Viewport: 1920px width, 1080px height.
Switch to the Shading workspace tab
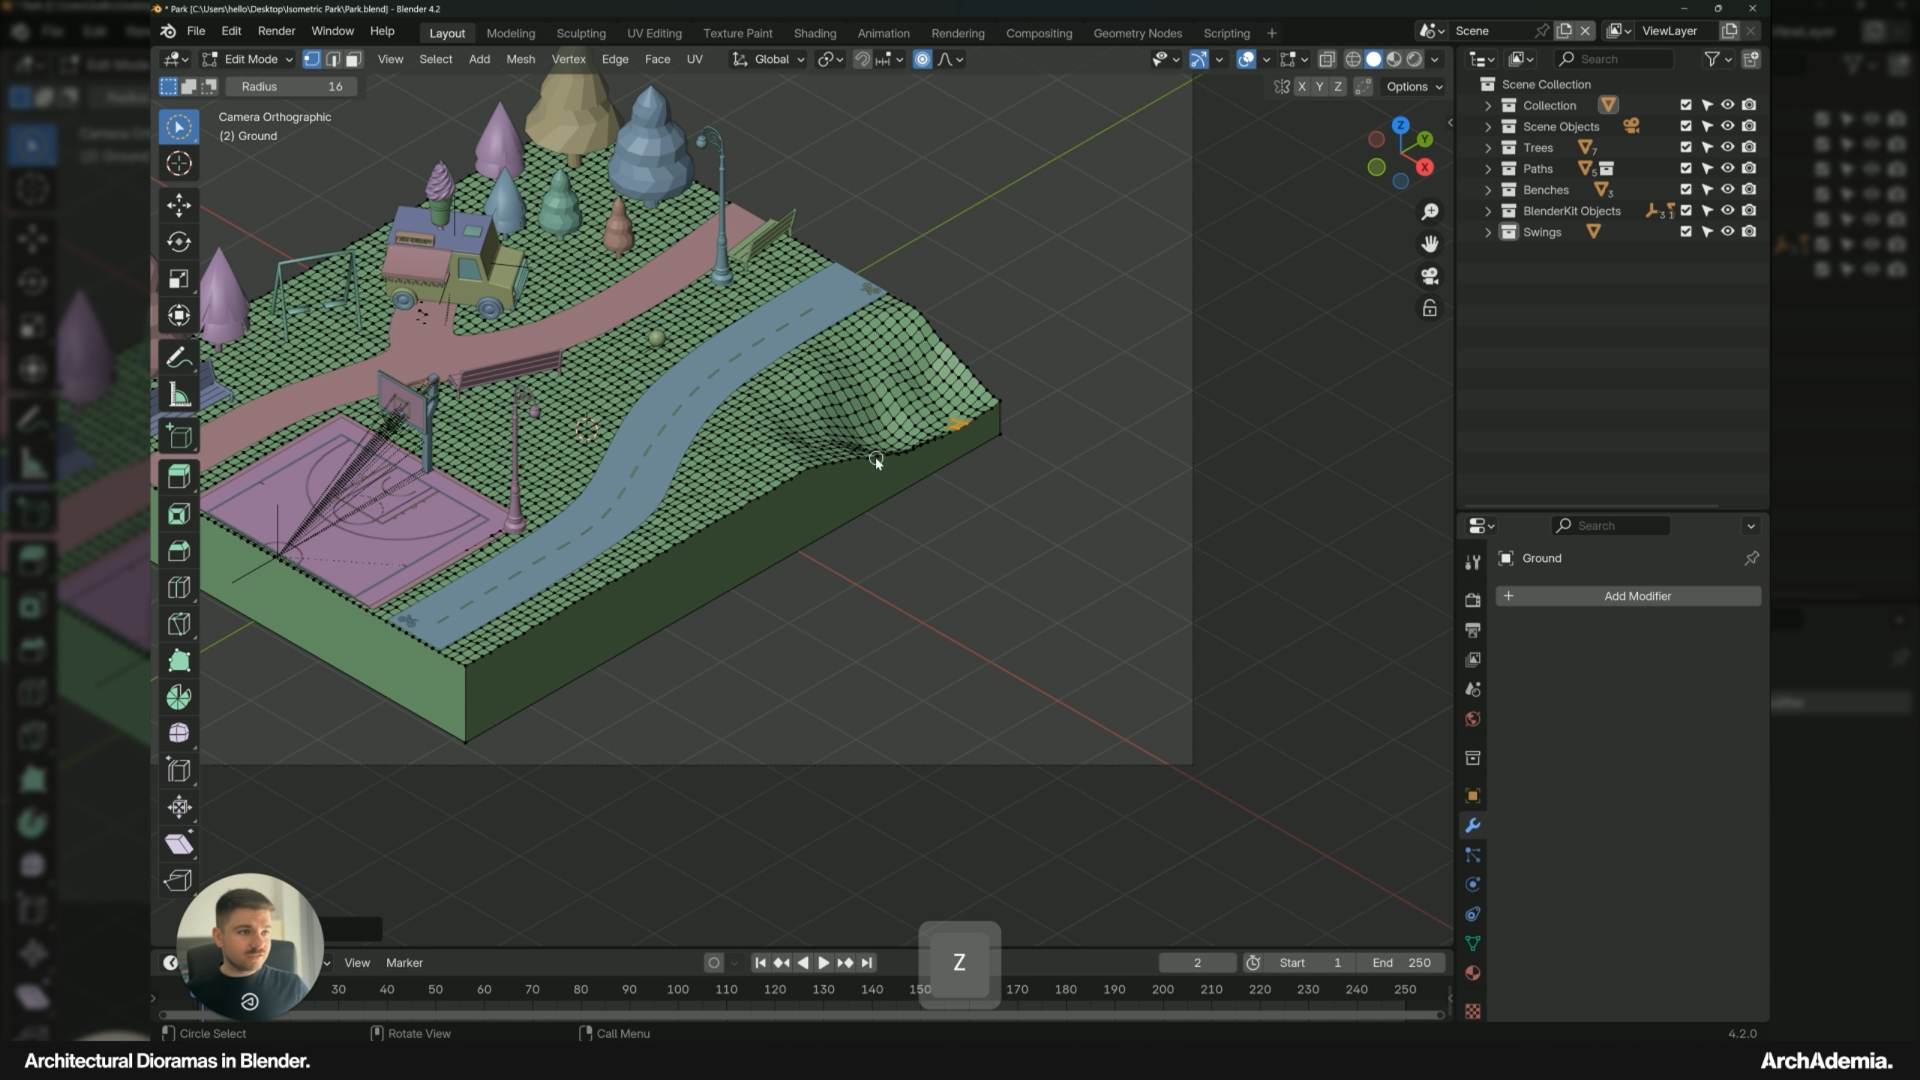point(814,33)
